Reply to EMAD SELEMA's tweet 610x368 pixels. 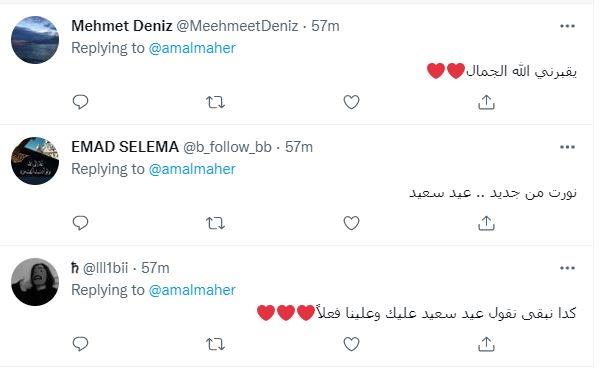(x=81, y=223)
